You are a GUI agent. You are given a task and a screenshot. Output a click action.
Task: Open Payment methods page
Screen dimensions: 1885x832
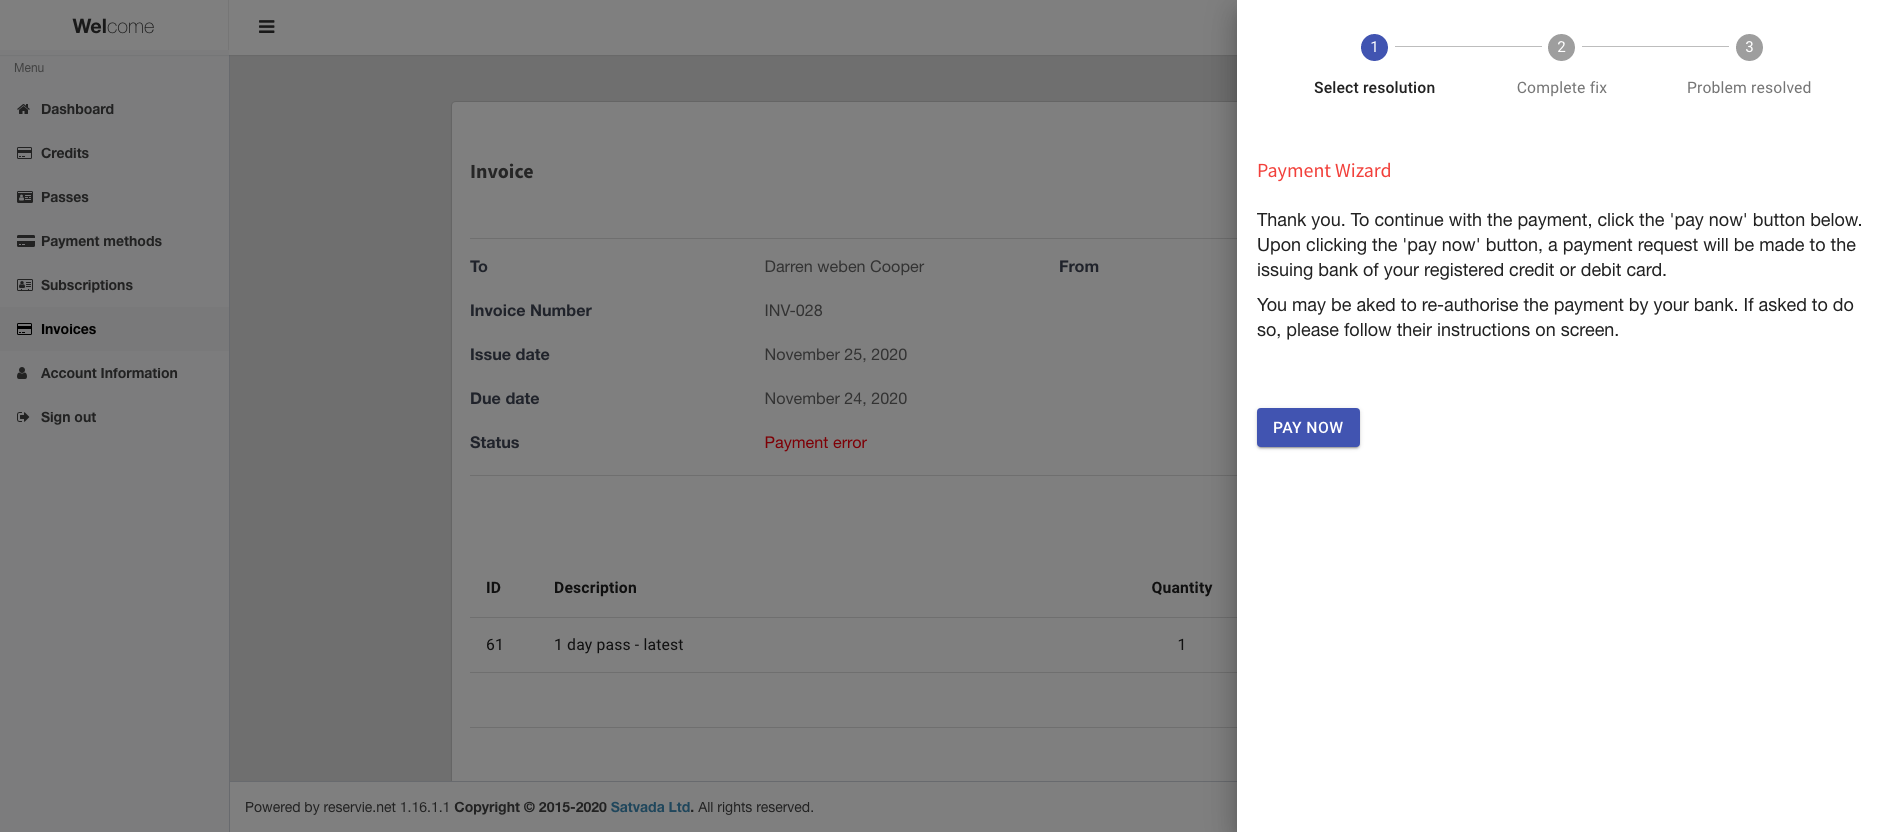coord(114,241)
